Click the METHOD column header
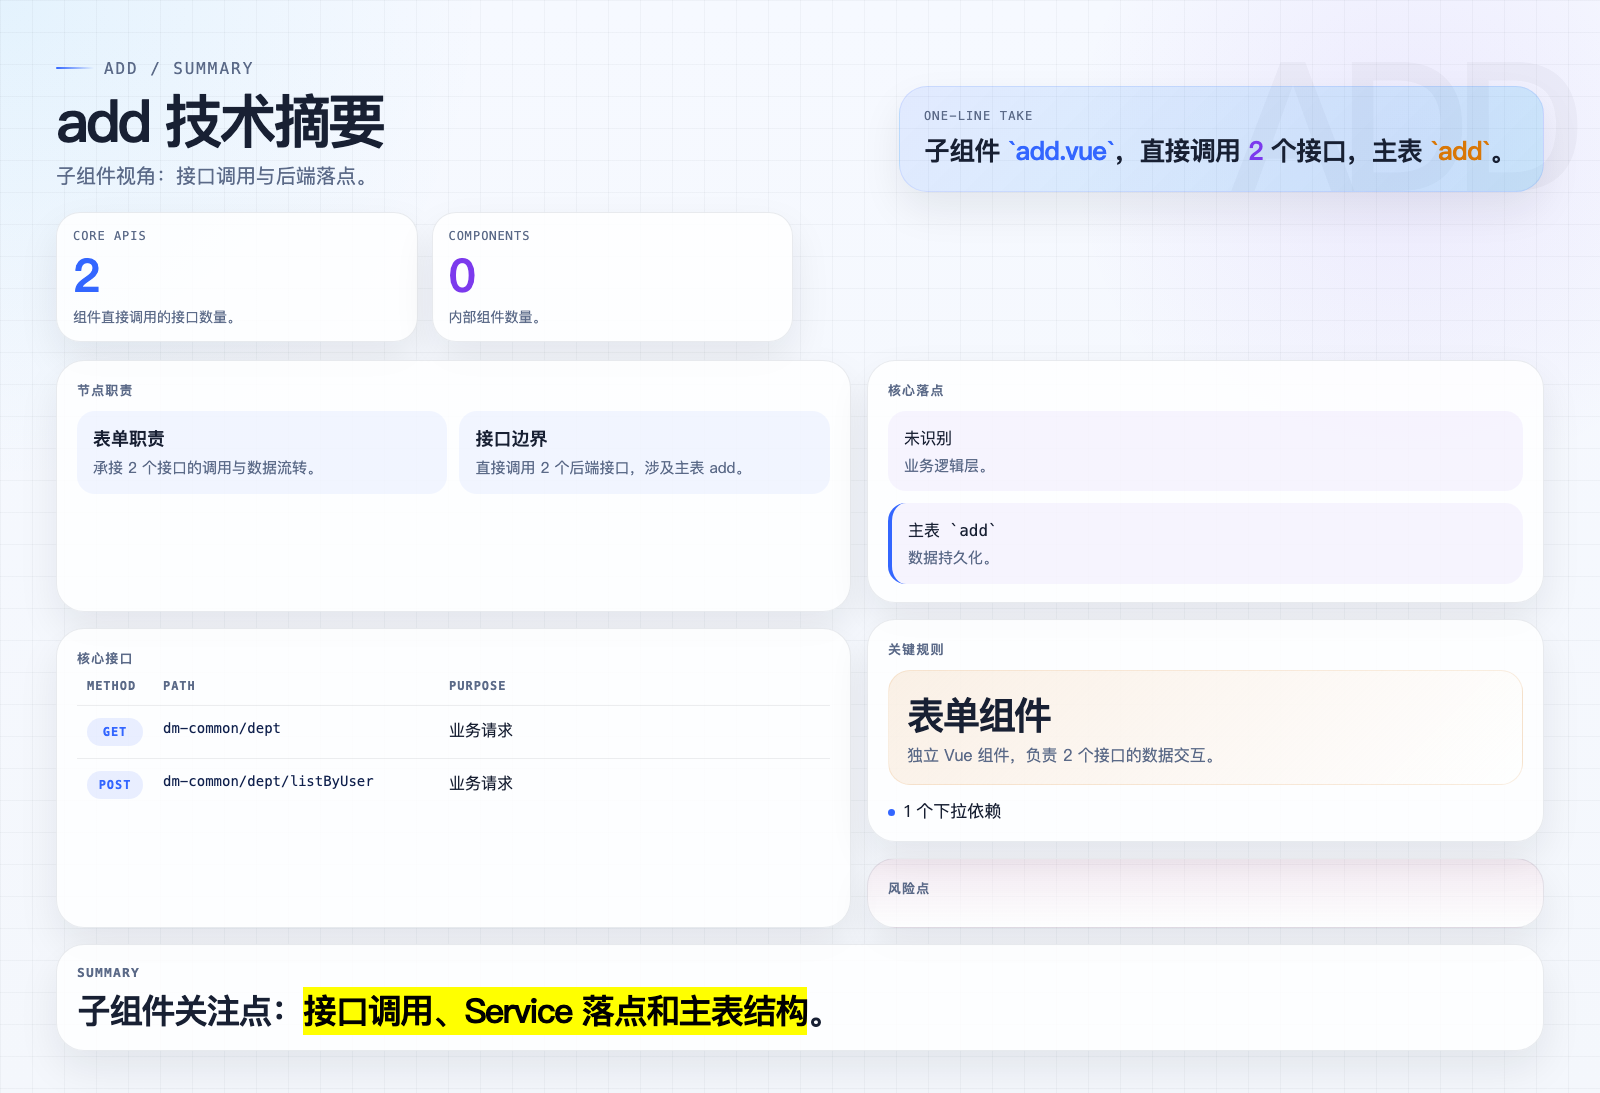Viewport: 1600px width, 1093px height. click(x=111, y=686)
